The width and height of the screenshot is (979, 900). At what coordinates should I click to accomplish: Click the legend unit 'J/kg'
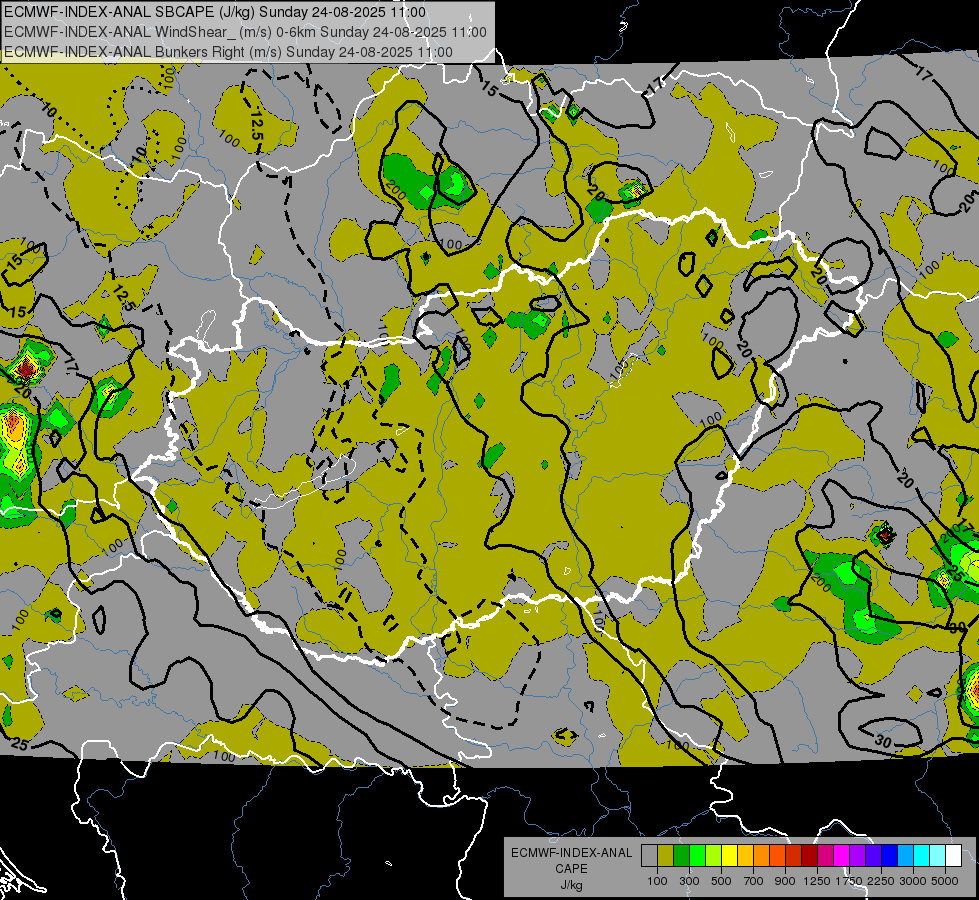(571, 885)
